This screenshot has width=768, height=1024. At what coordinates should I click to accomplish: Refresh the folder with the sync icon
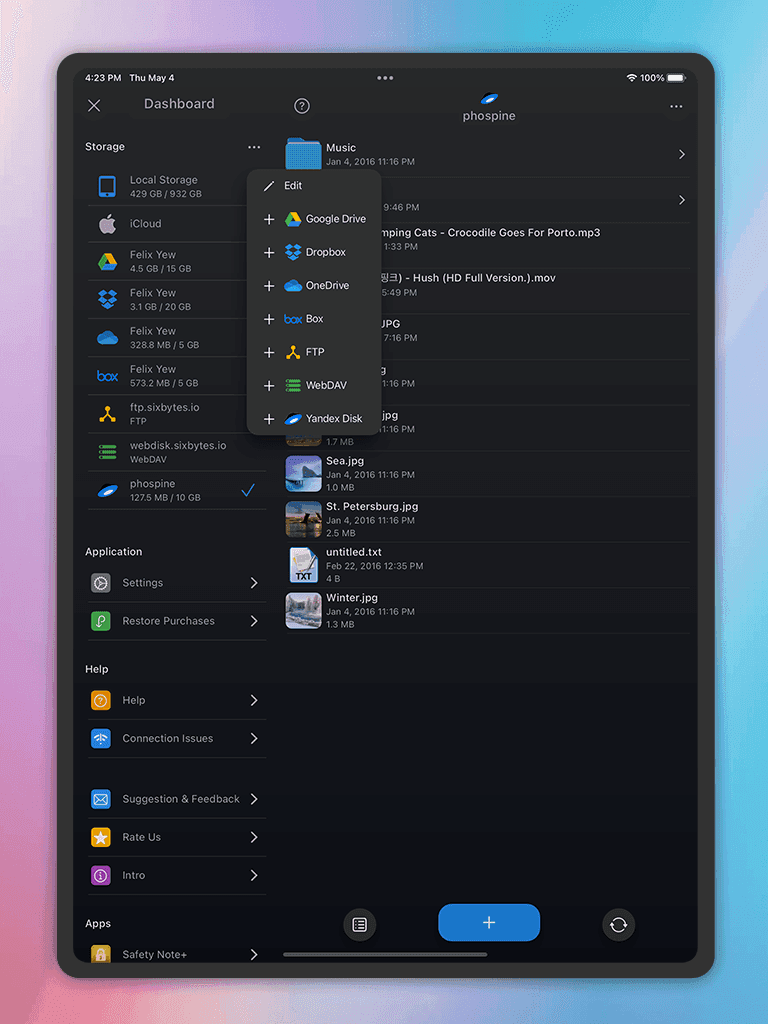point(618,925)
